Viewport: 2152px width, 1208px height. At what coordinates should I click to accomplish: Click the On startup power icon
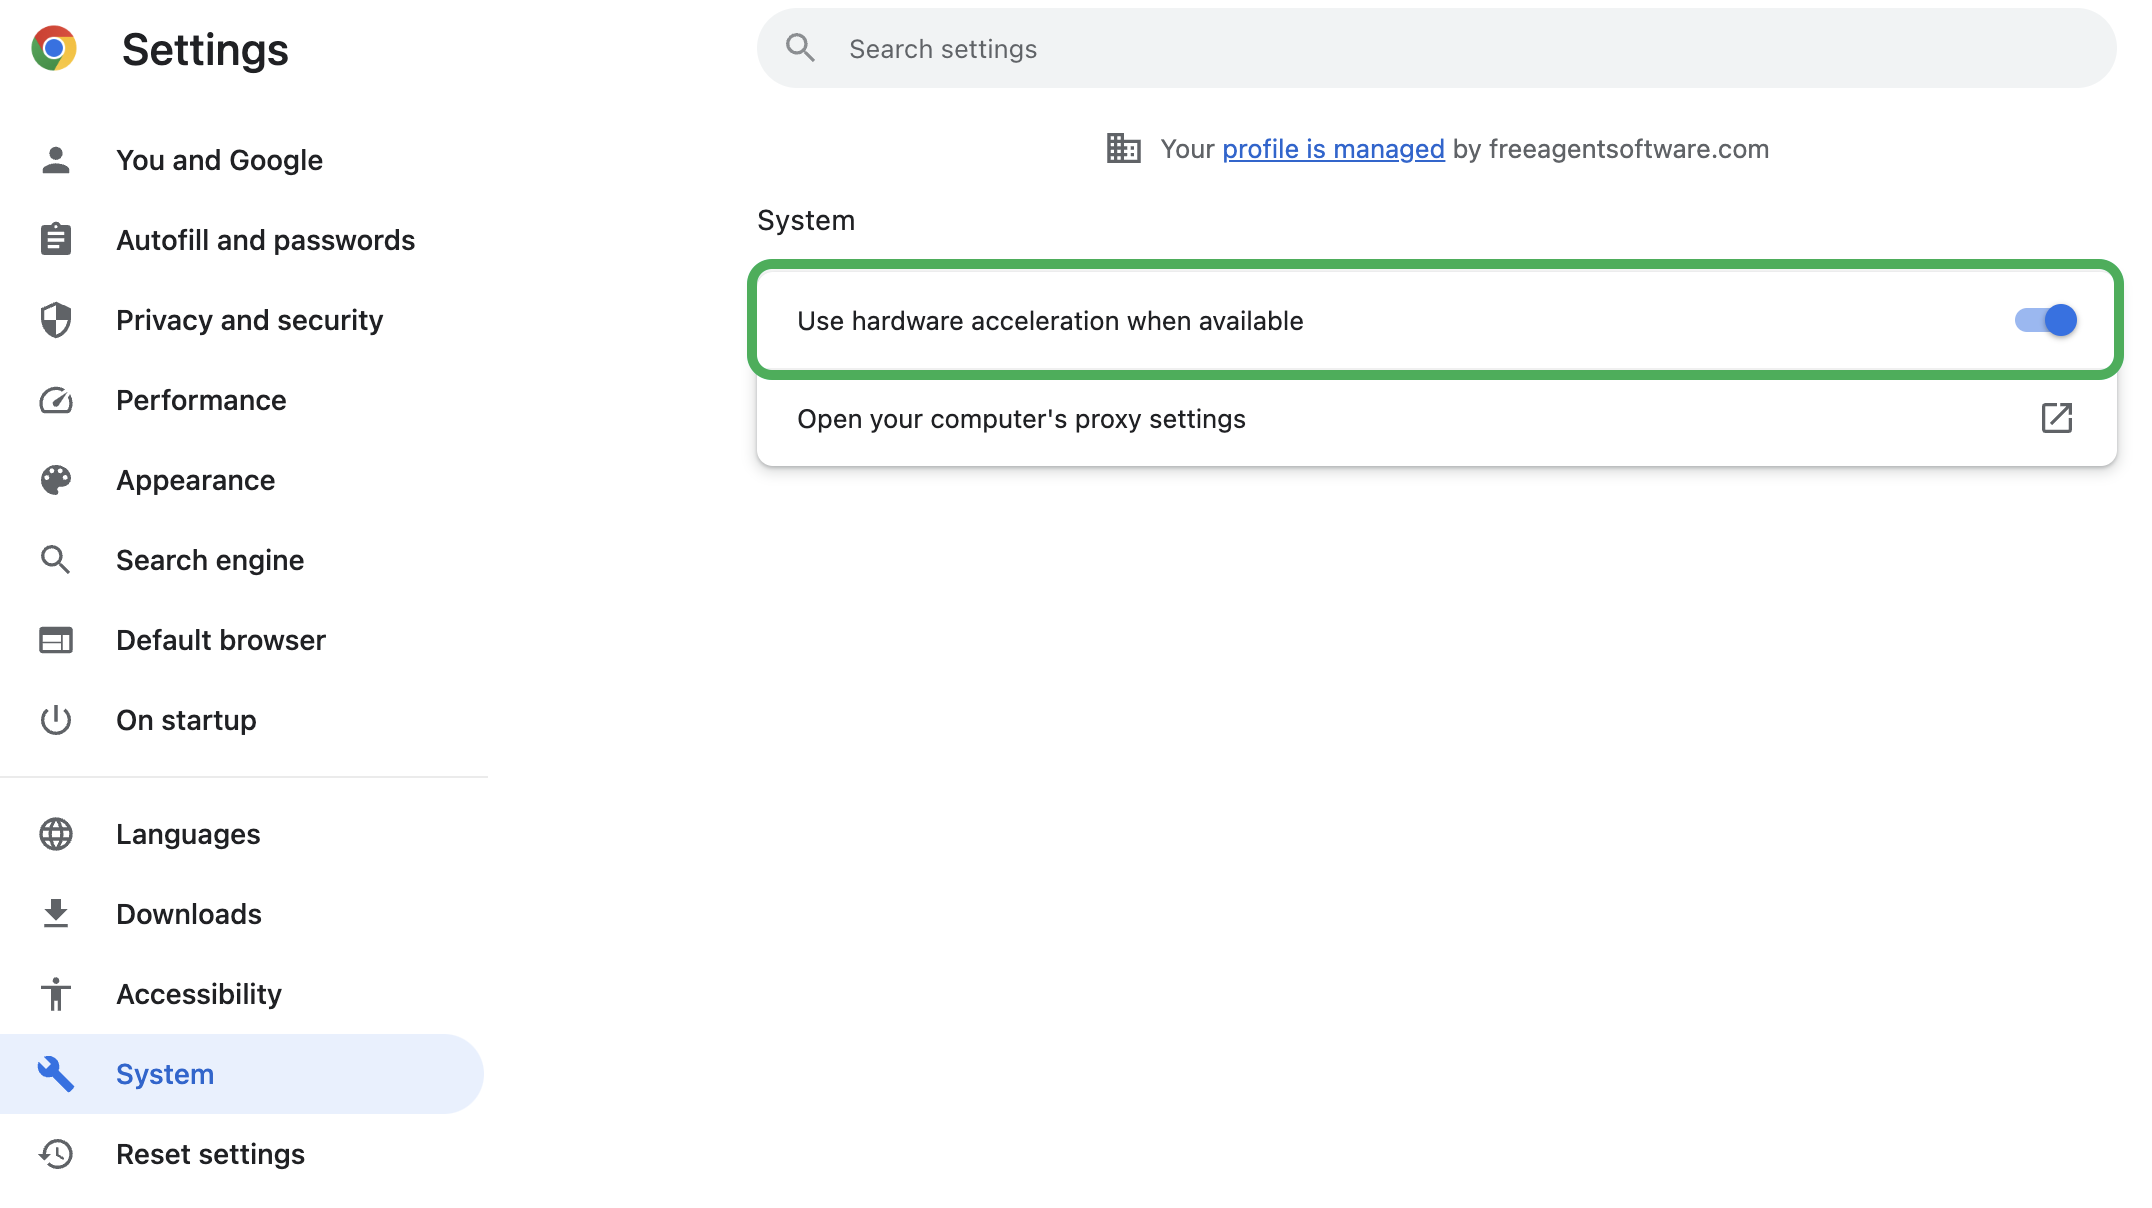56,720
